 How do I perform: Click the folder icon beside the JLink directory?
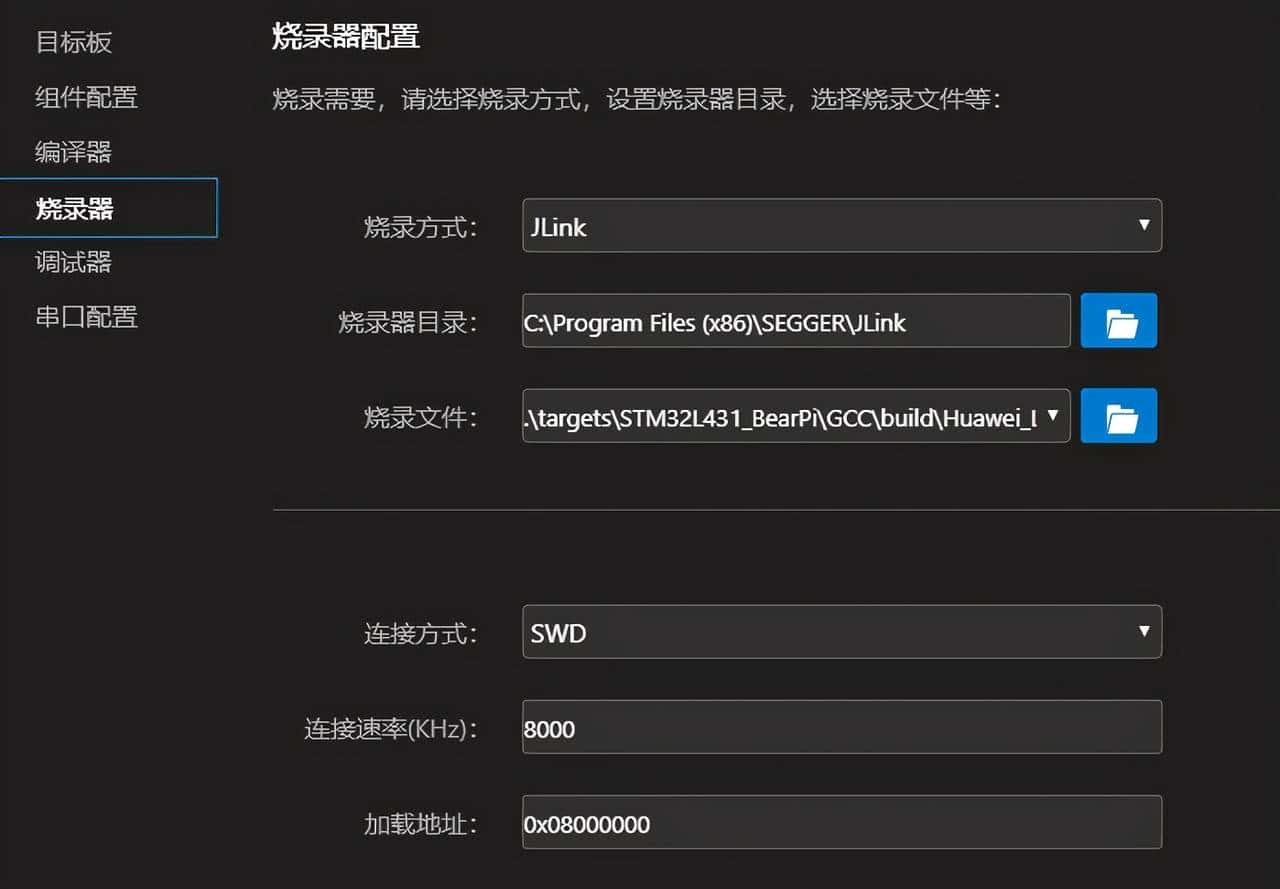1118,321
